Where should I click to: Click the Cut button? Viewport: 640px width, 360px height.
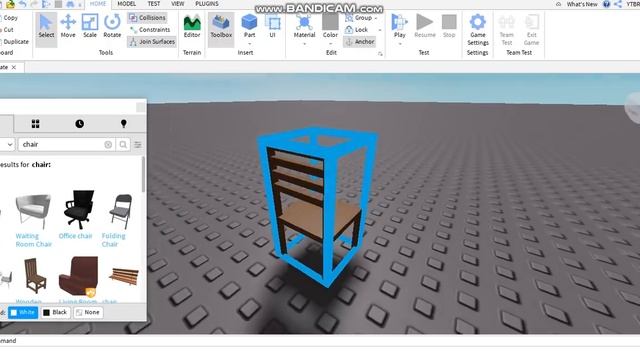click(7, 30)
